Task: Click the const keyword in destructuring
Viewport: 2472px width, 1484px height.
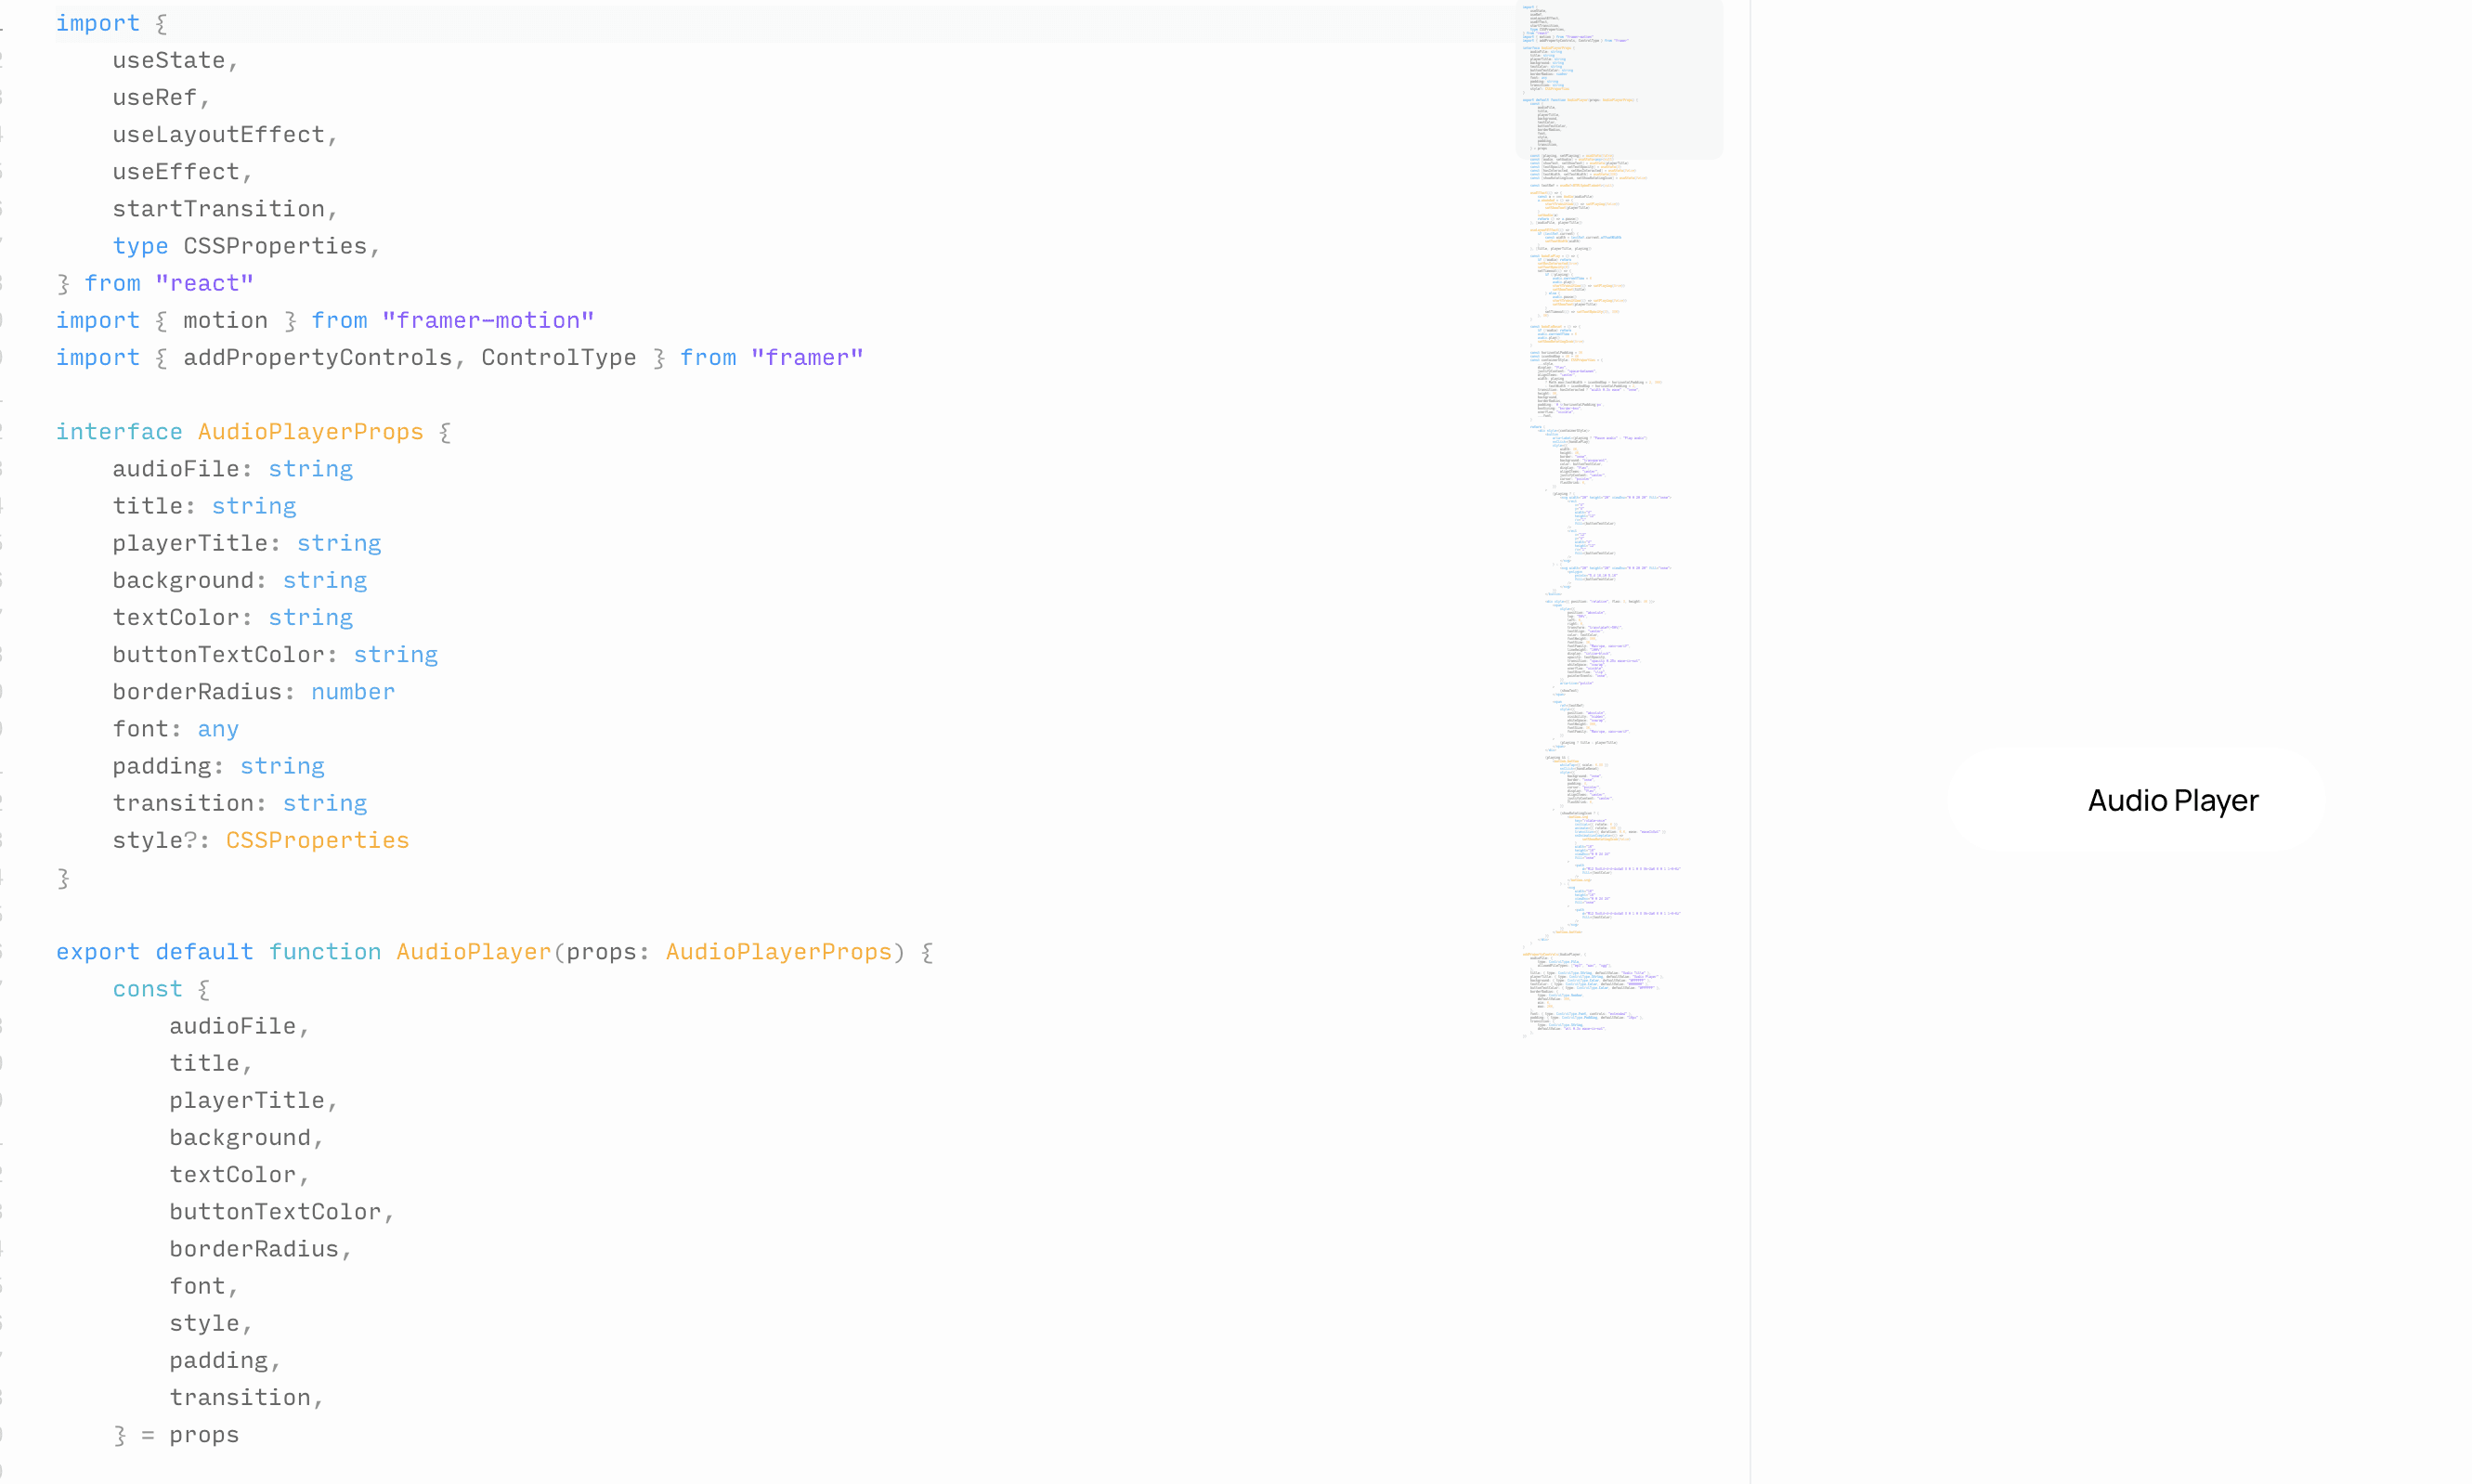Action: pyautogui.click(x=147, y=988)
